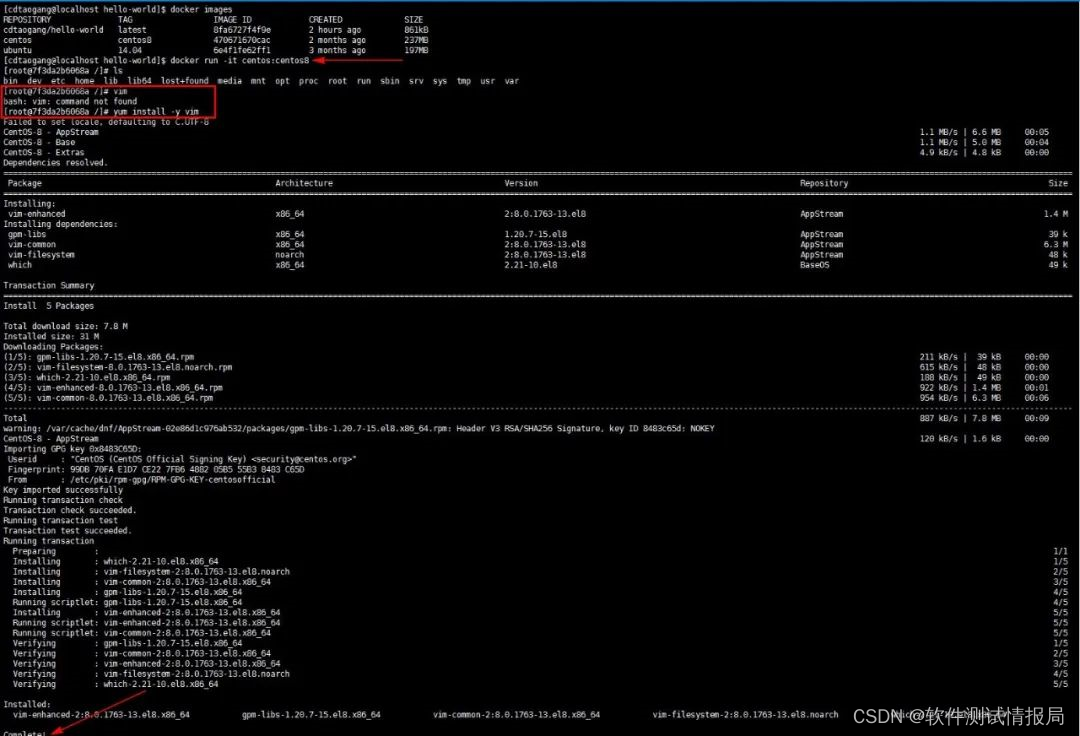The height and width of the screenshot is (736, 1080).
Task: Click the 'CentOS-8 - Base' repo line
Action: (39, 143)
